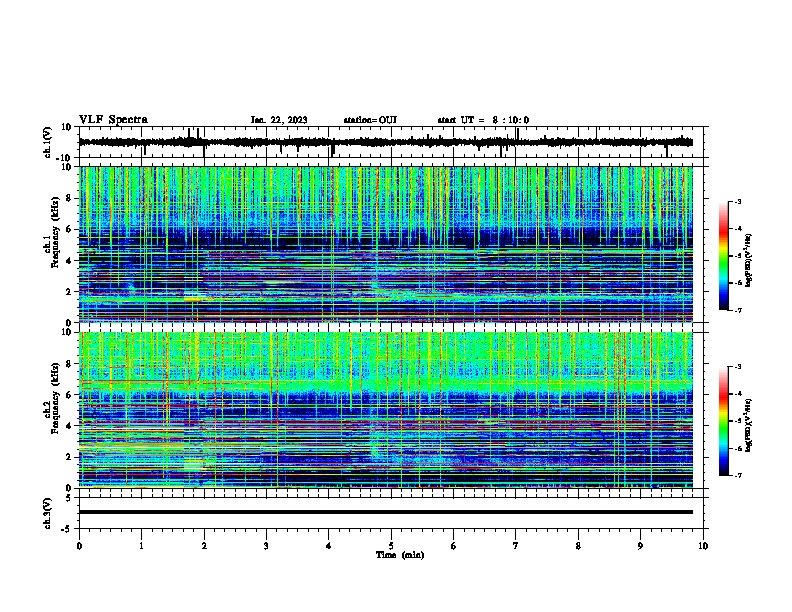Viewport: 792px width, 612px height.
Task: Click the time axis tick label "1"
Action: tap(141, 546)
